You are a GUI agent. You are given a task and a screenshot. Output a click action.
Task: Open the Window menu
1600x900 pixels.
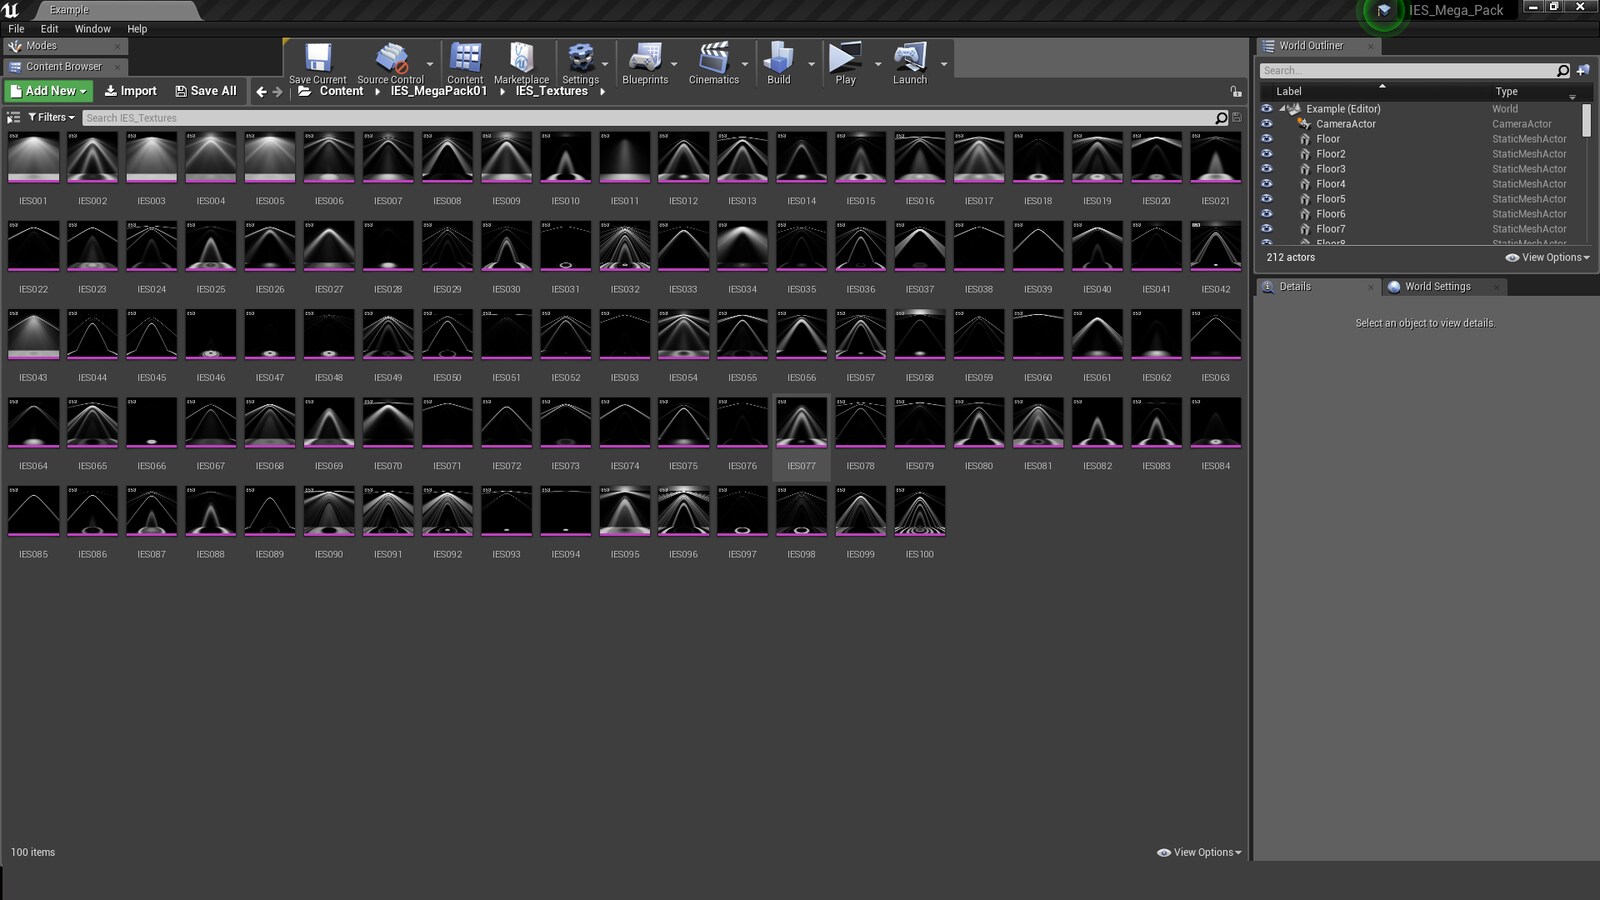point(92,28)
